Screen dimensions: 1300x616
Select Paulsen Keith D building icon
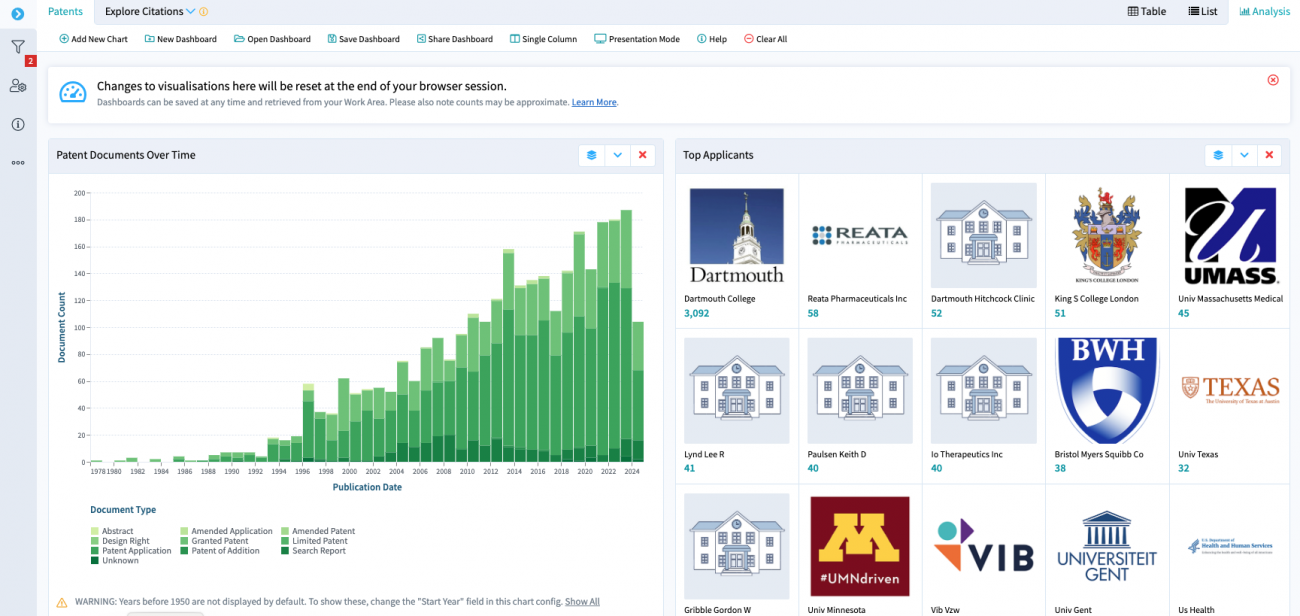[x=860, y=391]
